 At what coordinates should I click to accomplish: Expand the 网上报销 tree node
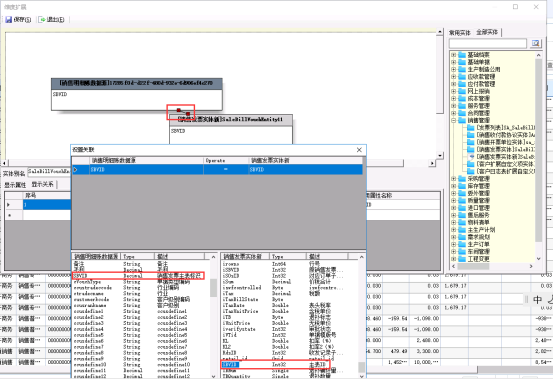tap(454, 91)
